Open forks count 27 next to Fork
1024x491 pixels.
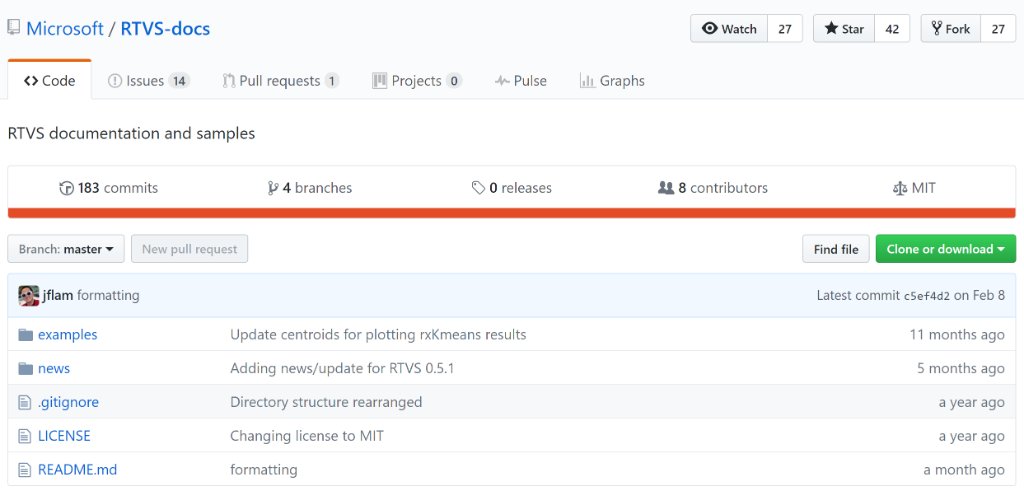point(999,29)
